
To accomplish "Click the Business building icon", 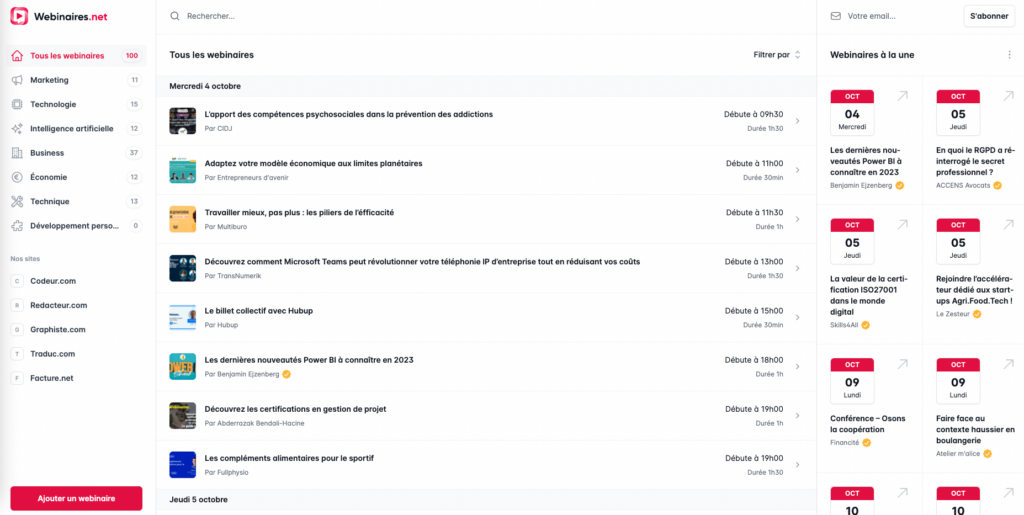I will pos(17,153).
